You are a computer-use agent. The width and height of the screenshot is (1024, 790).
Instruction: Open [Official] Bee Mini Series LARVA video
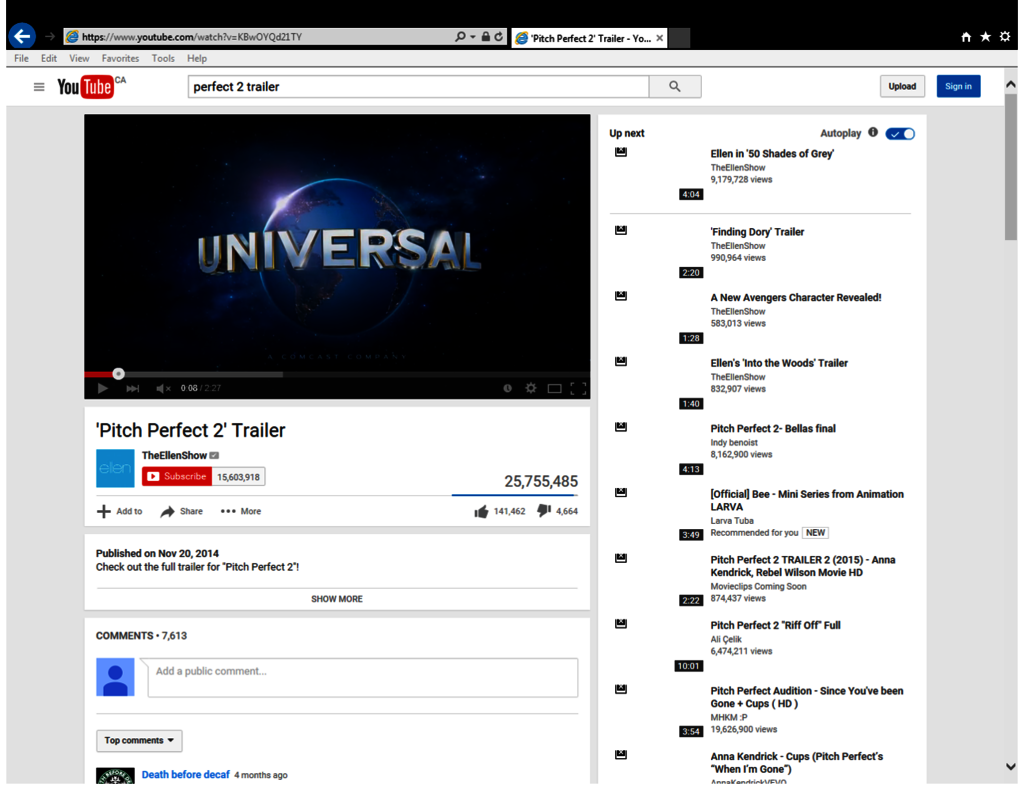click(x=807, y=500)
